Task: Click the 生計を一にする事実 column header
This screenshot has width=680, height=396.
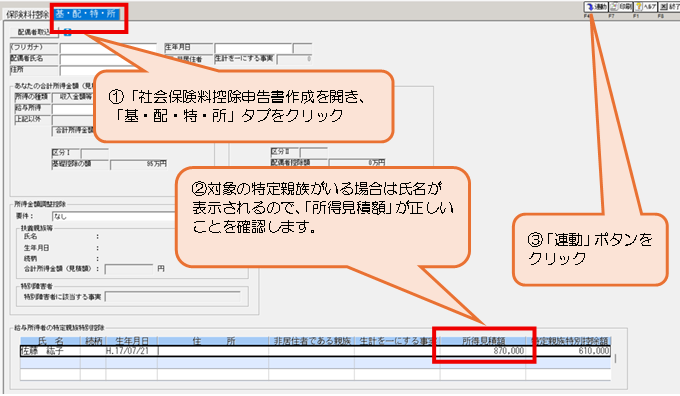Action: pos(397,341)
